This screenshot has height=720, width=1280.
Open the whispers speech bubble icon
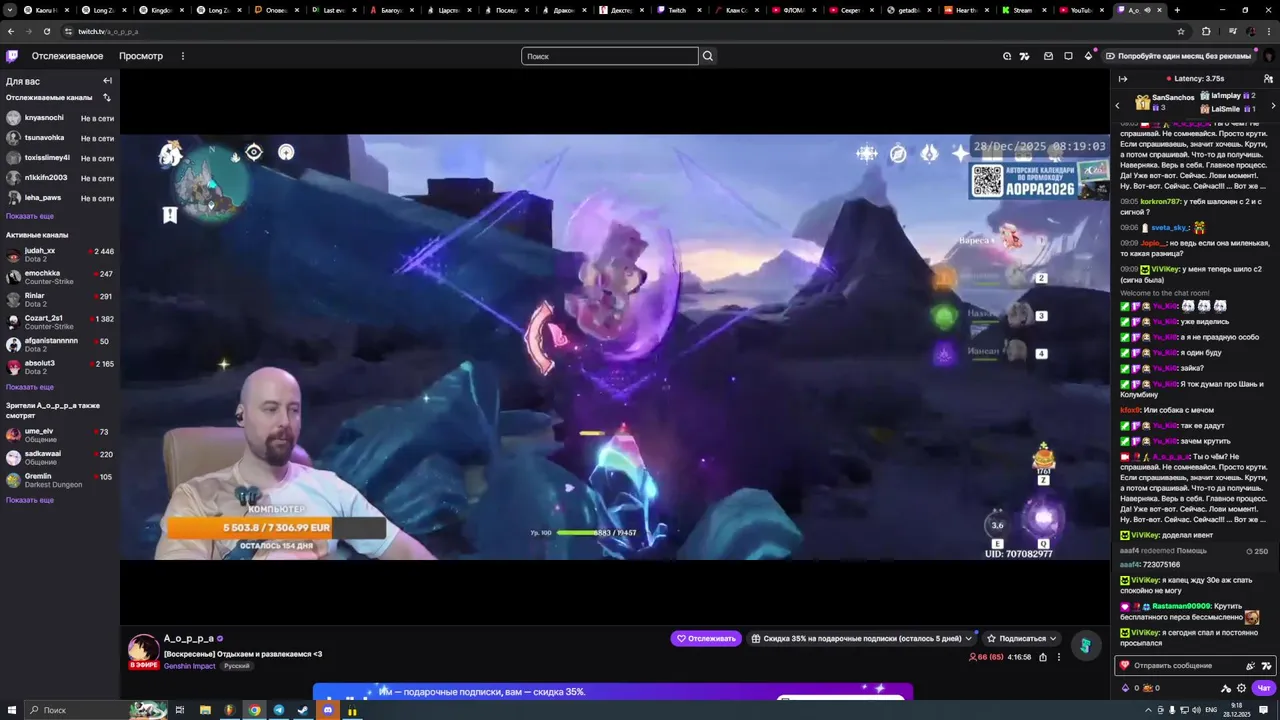pos(1068,56)
